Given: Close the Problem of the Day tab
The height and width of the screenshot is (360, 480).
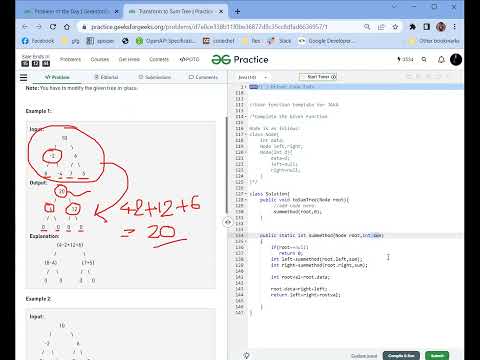Looking at the screenshot, I should click(116, 12).
